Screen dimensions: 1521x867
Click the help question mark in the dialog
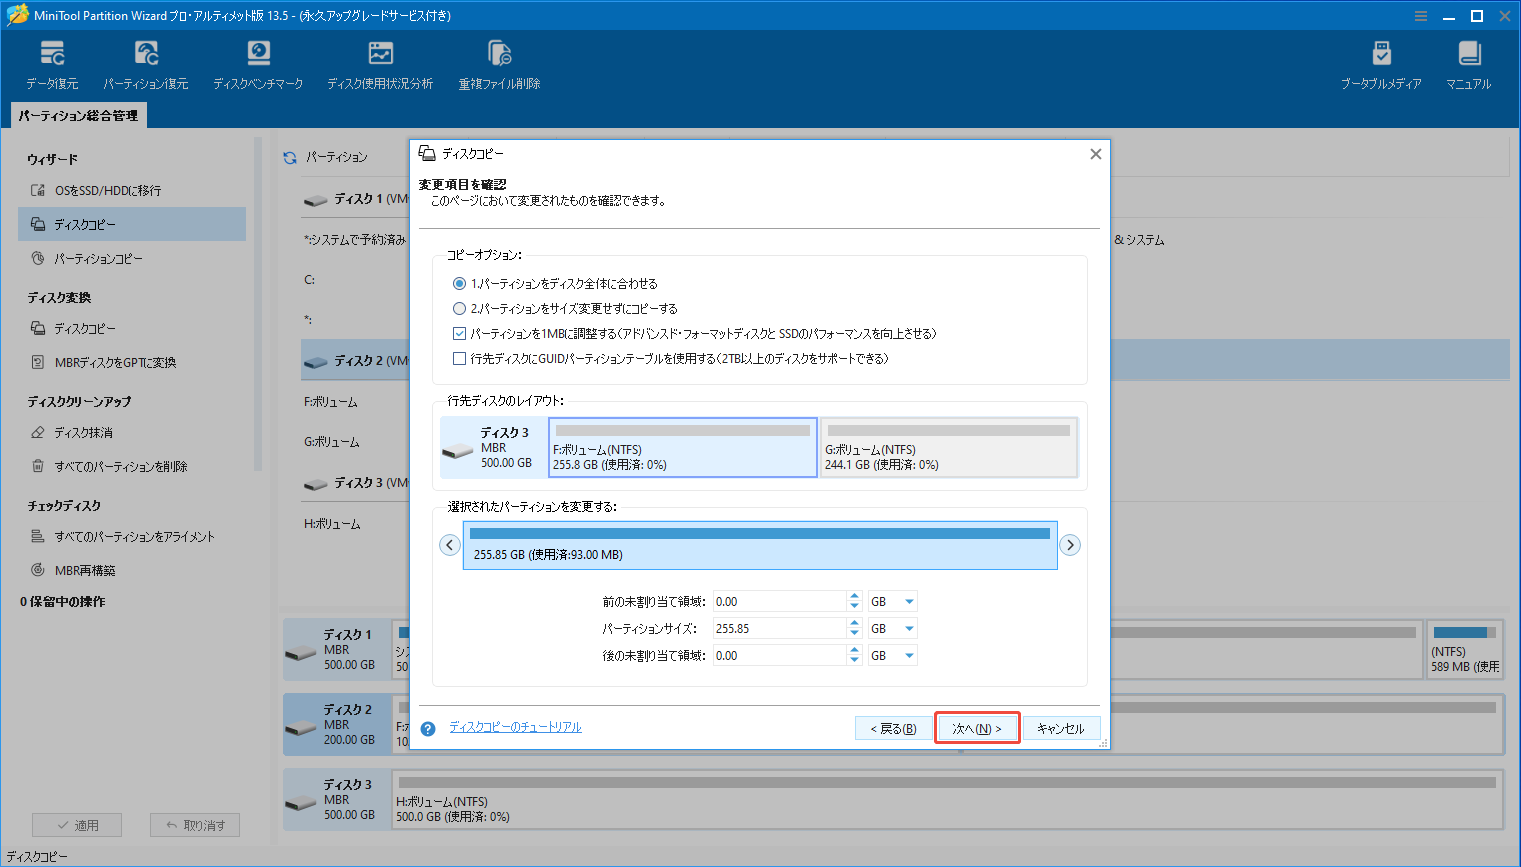tap(427, 728)
